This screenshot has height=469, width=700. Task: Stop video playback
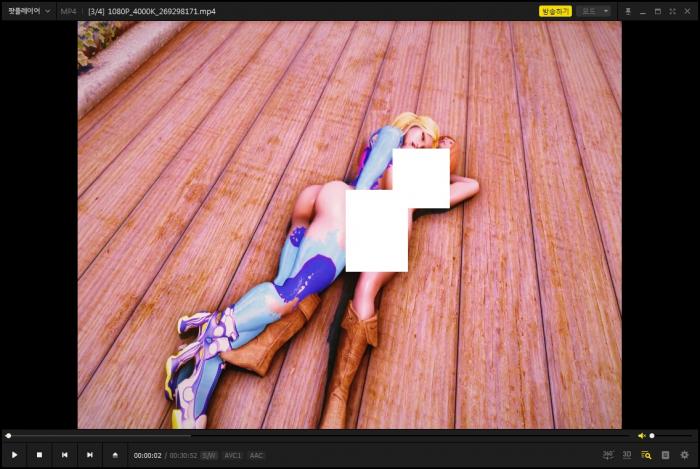[39, 455]
